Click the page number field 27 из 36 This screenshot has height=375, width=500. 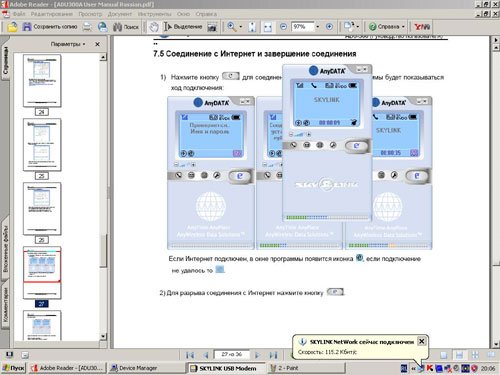pos(232,354)
